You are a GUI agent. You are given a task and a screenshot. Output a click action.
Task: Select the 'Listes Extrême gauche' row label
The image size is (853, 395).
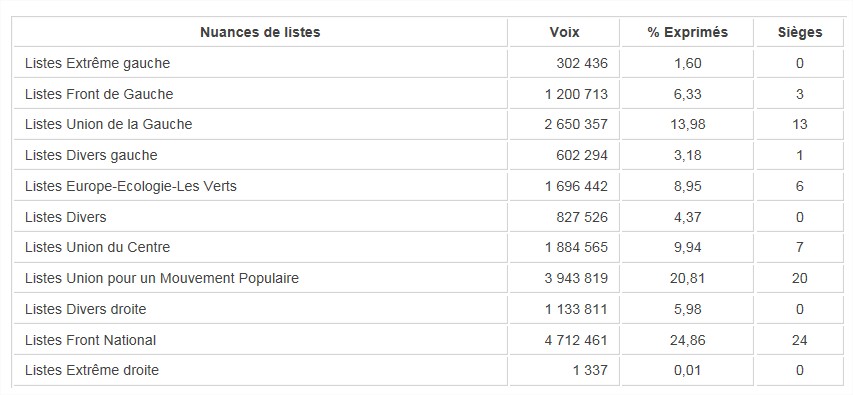tap(97, 63)
